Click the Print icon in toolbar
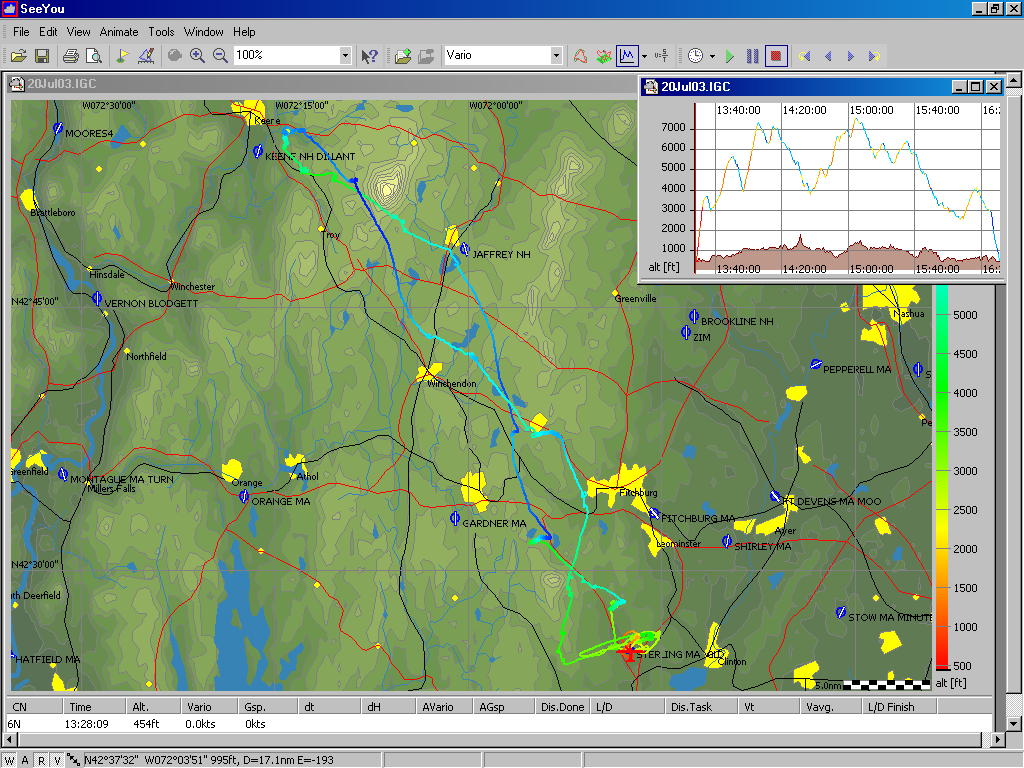 pos(71,56)
